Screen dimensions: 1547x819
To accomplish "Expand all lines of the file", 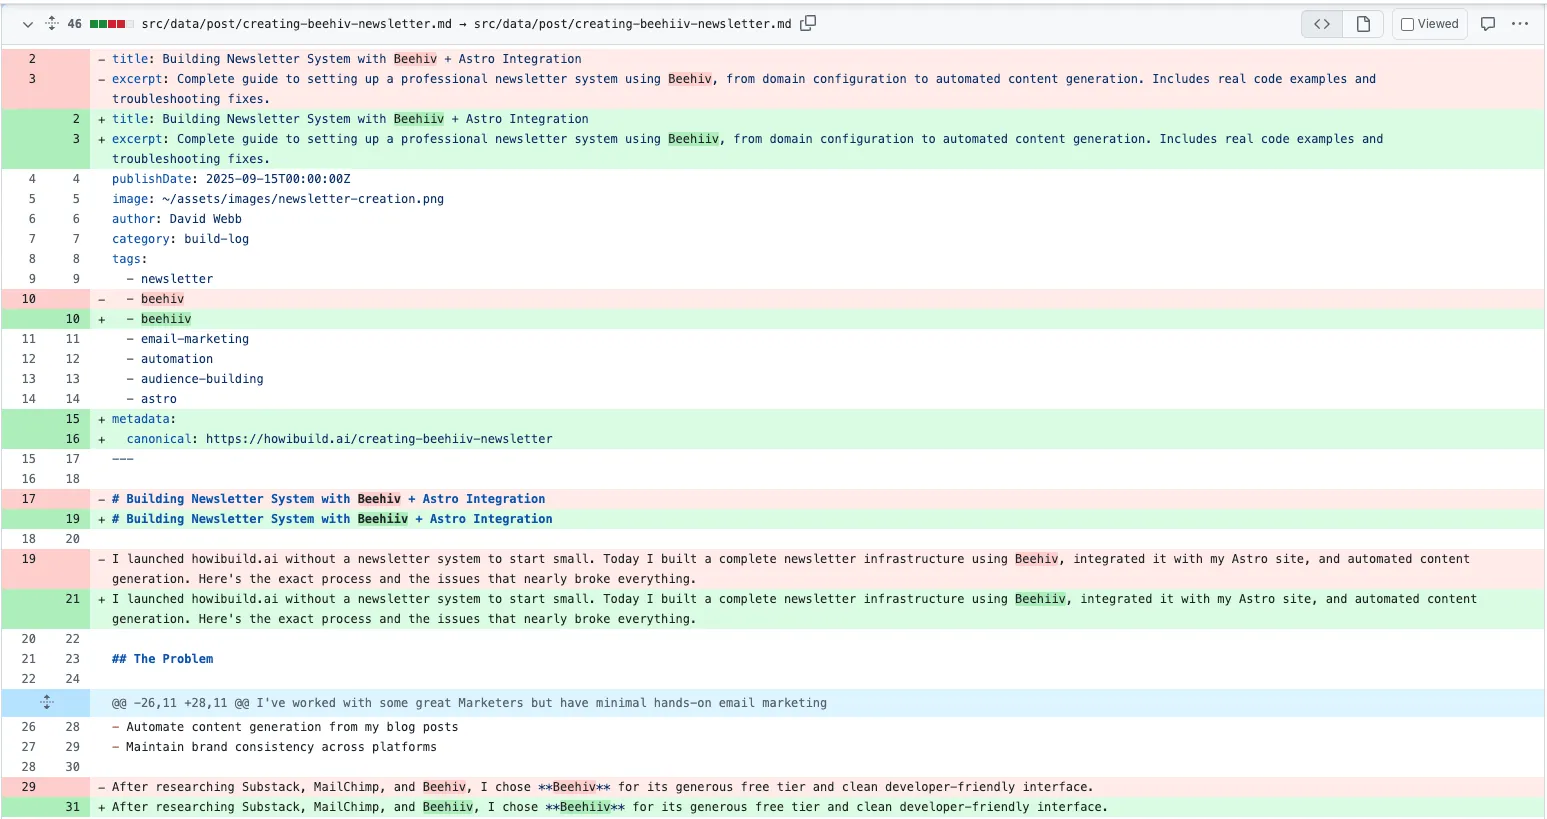I will pos(52,24).
